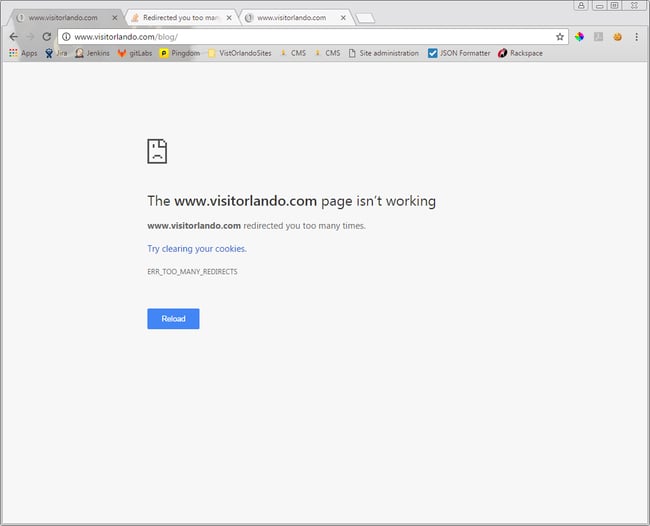Click the 'page isn't working' heading
The image size is (650, 526).
tap(291, 201)
